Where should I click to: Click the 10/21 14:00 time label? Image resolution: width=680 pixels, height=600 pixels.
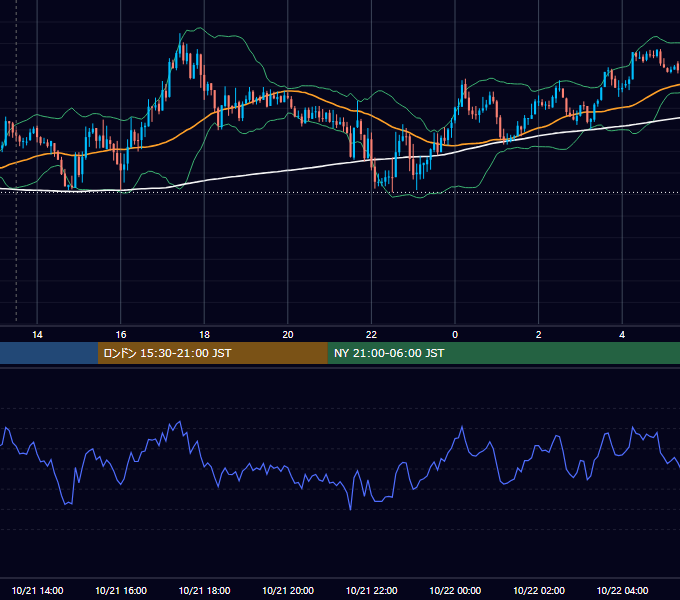pos(37,590)
